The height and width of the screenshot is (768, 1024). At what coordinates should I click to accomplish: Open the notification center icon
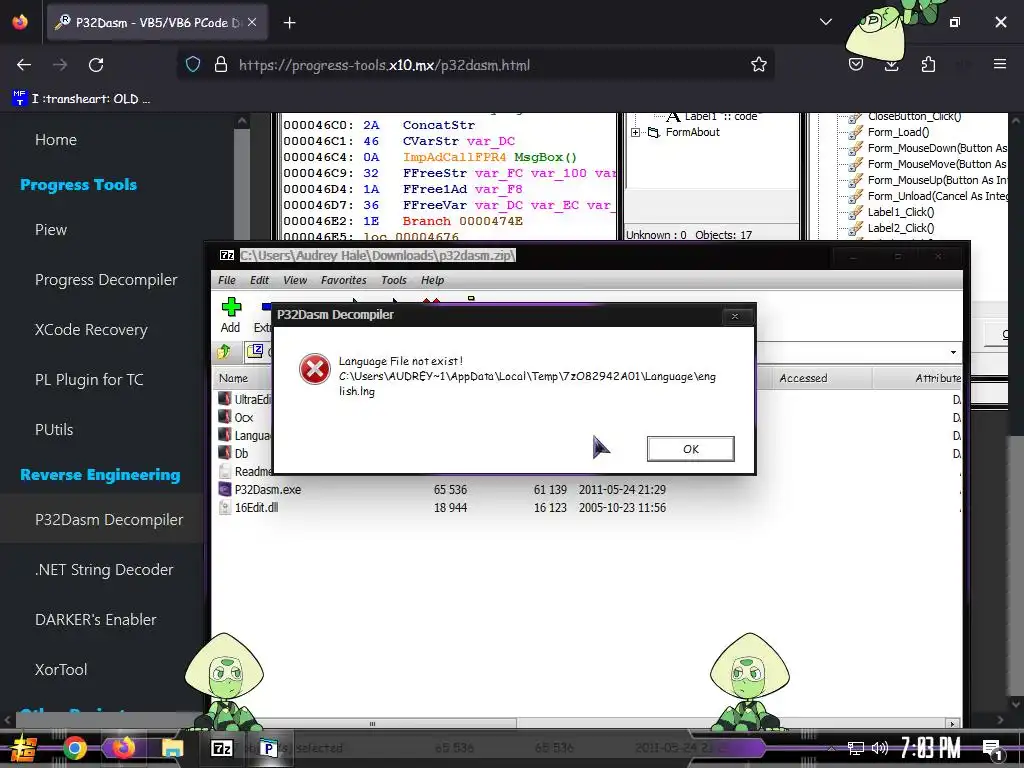tap(991, 750)
